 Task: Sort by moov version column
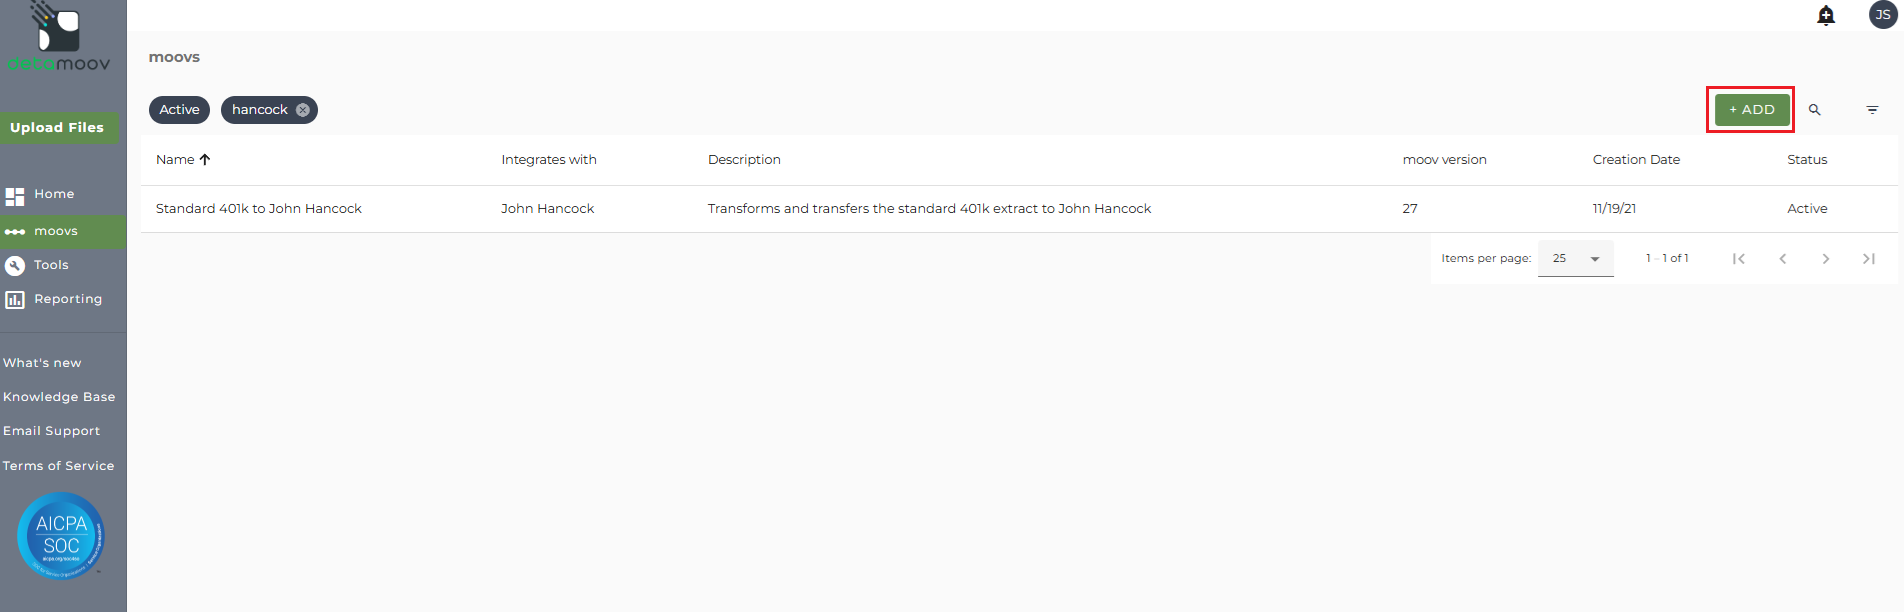coord(1444,160)
